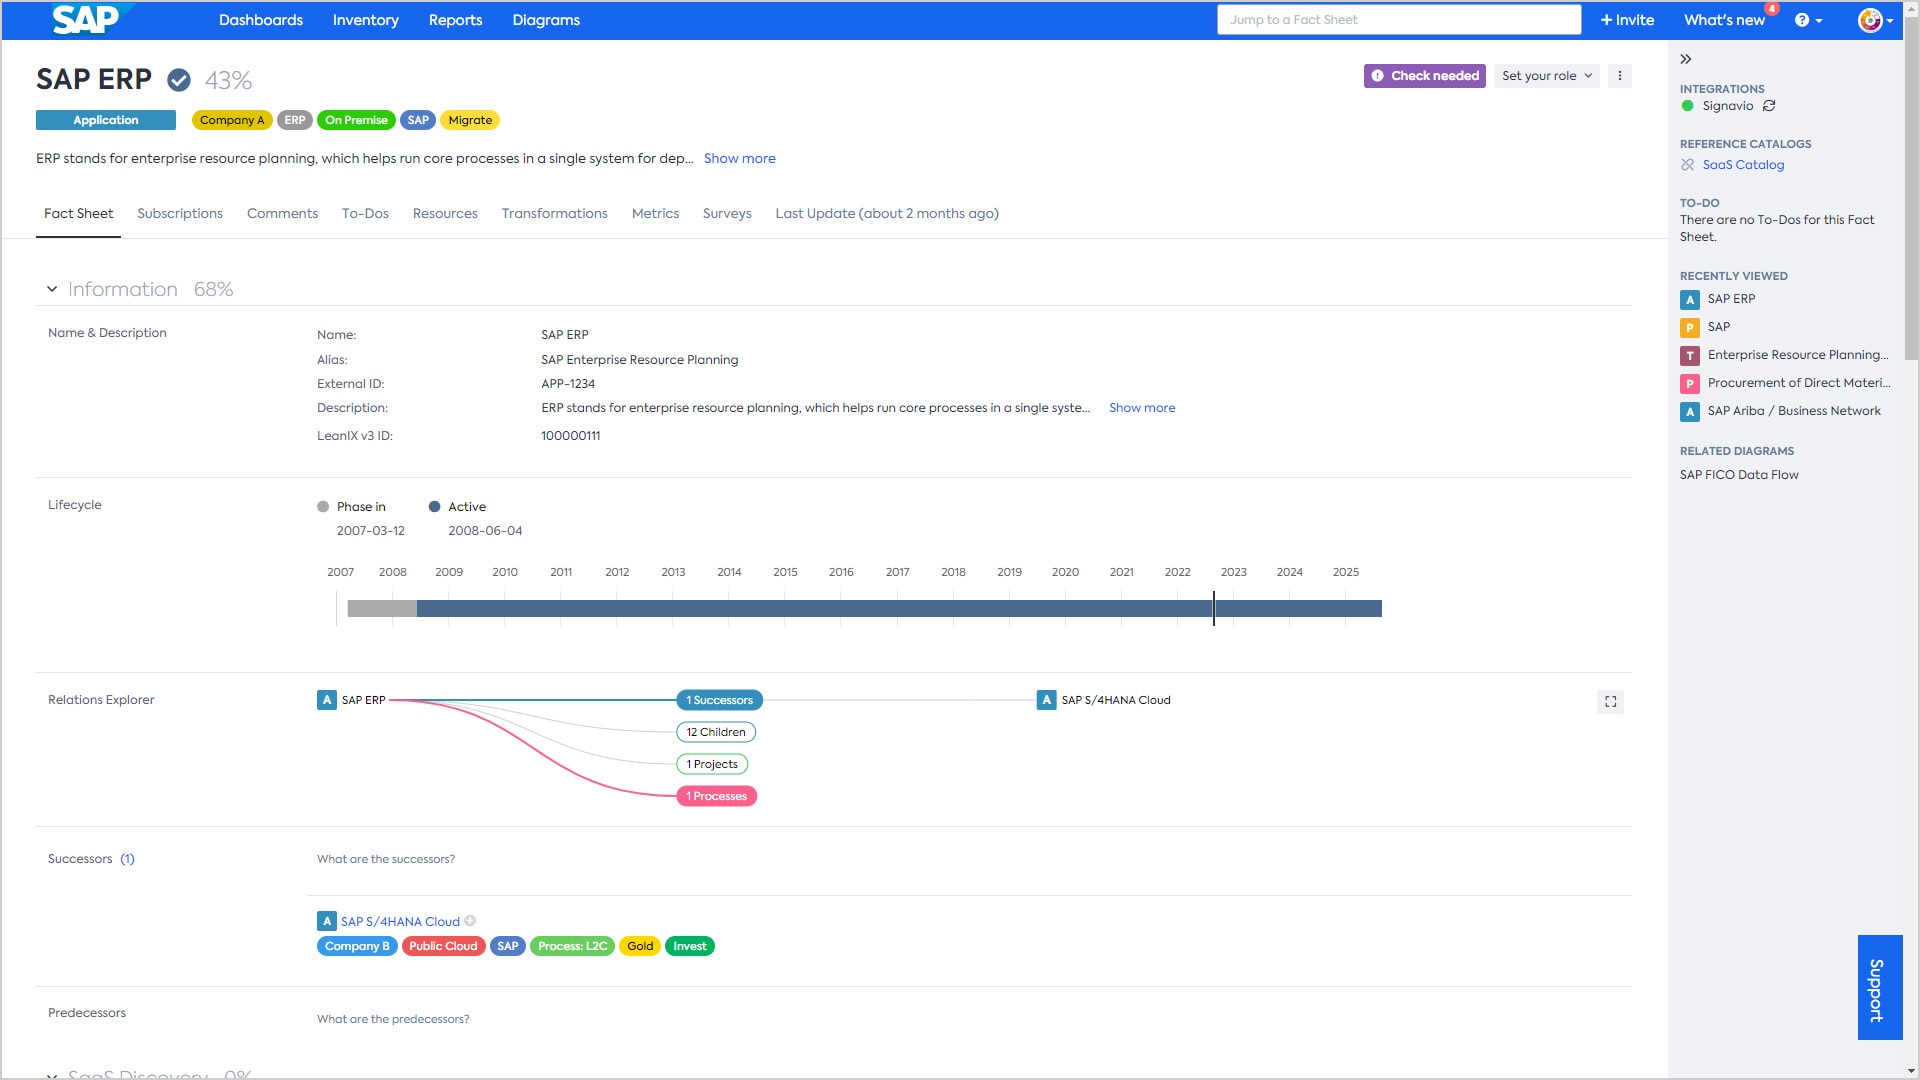Image resolution: width=1920 pixels, height=1080 pixels.
Task: Click the Jump to a Fact Sheet field
Action: (x=1398, y=20)
